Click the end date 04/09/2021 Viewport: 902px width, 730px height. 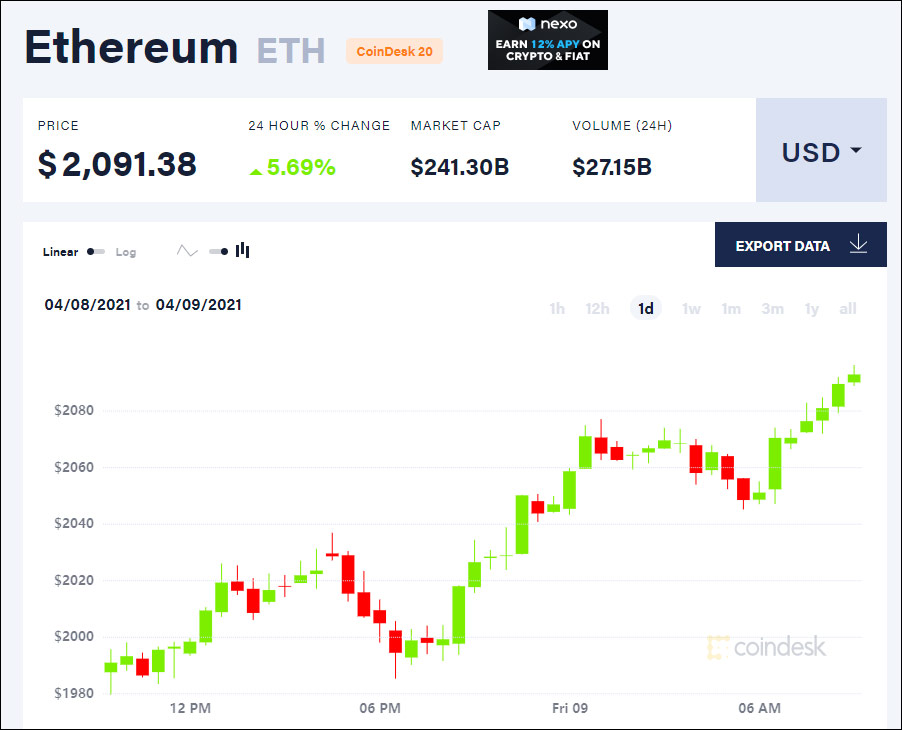[198, 304]
